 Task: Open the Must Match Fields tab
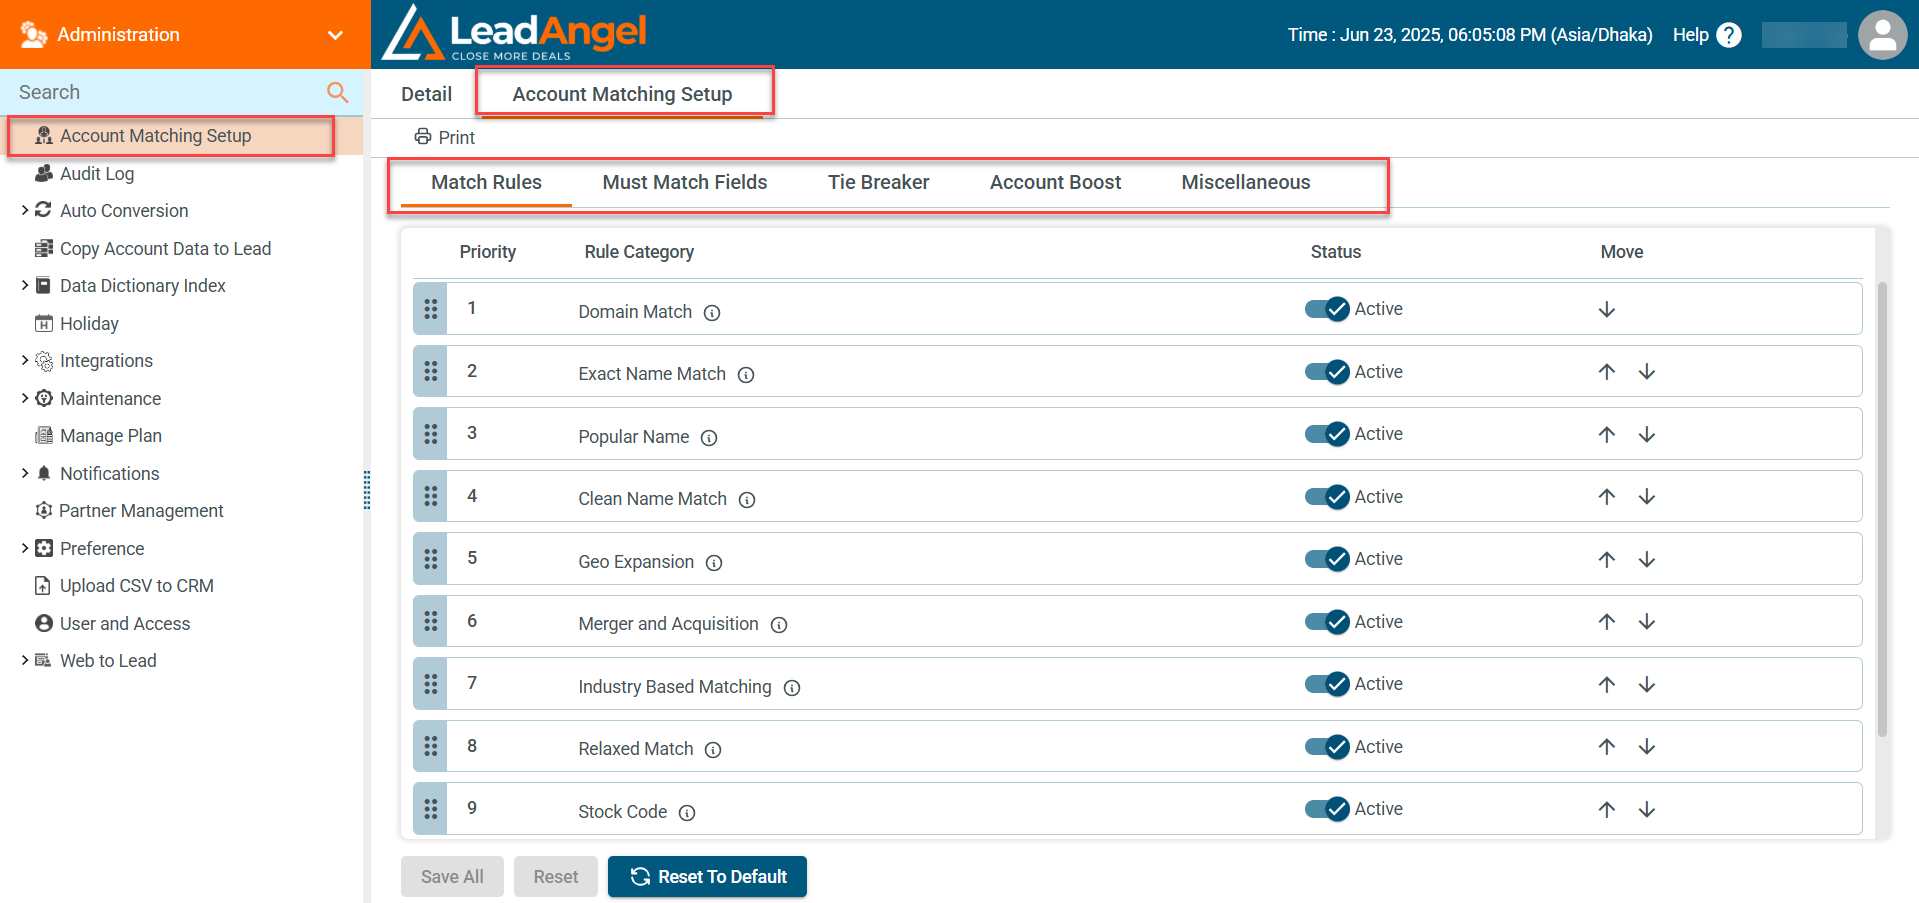(x=685, y=182)
